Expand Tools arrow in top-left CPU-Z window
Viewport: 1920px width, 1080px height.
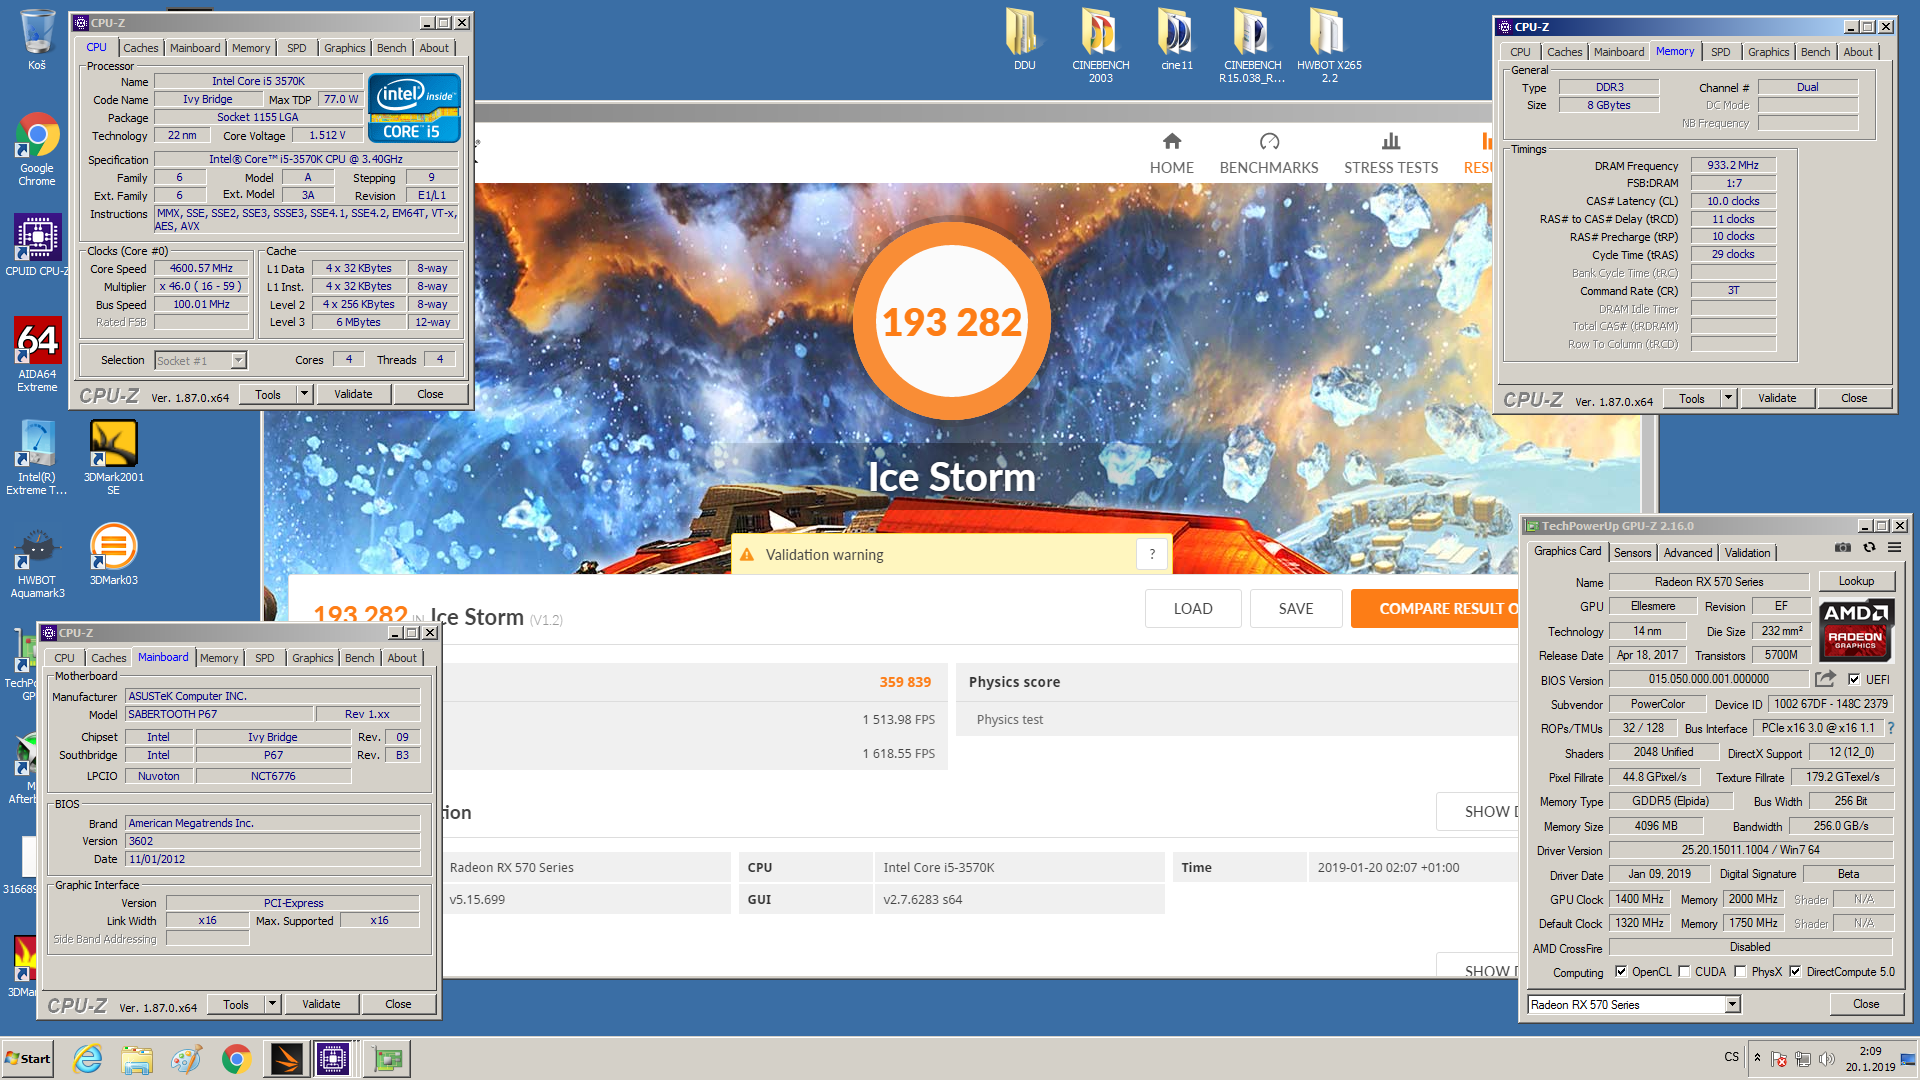(305, 394)
